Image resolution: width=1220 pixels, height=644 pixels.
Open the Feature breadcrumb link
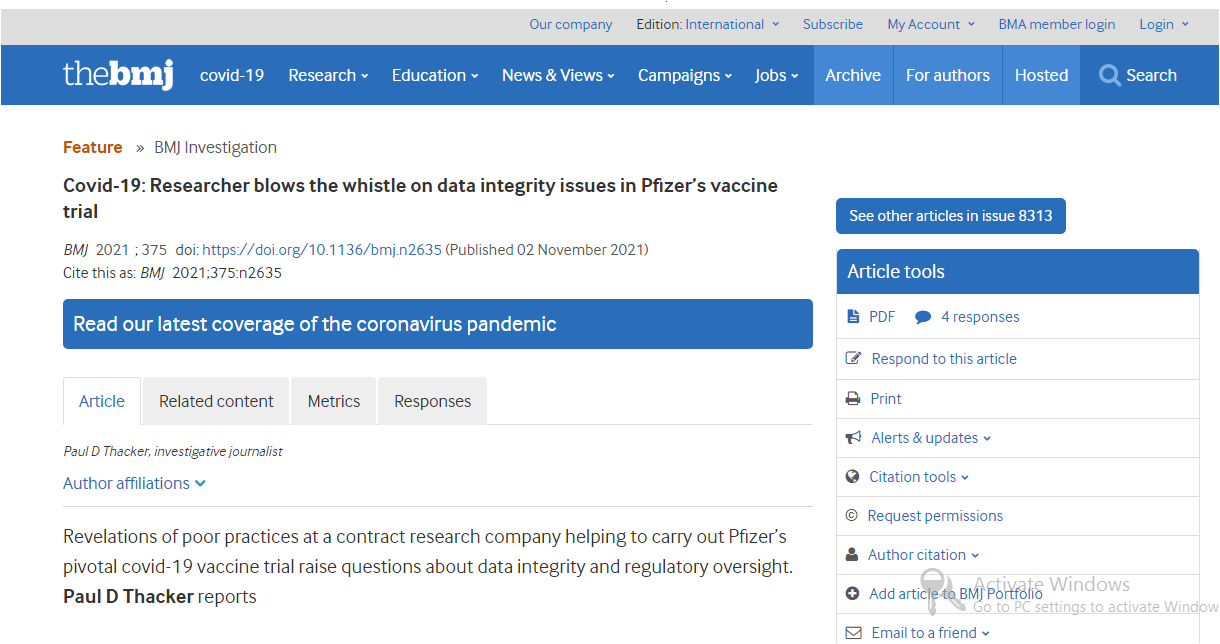click(x=93, y=147)
